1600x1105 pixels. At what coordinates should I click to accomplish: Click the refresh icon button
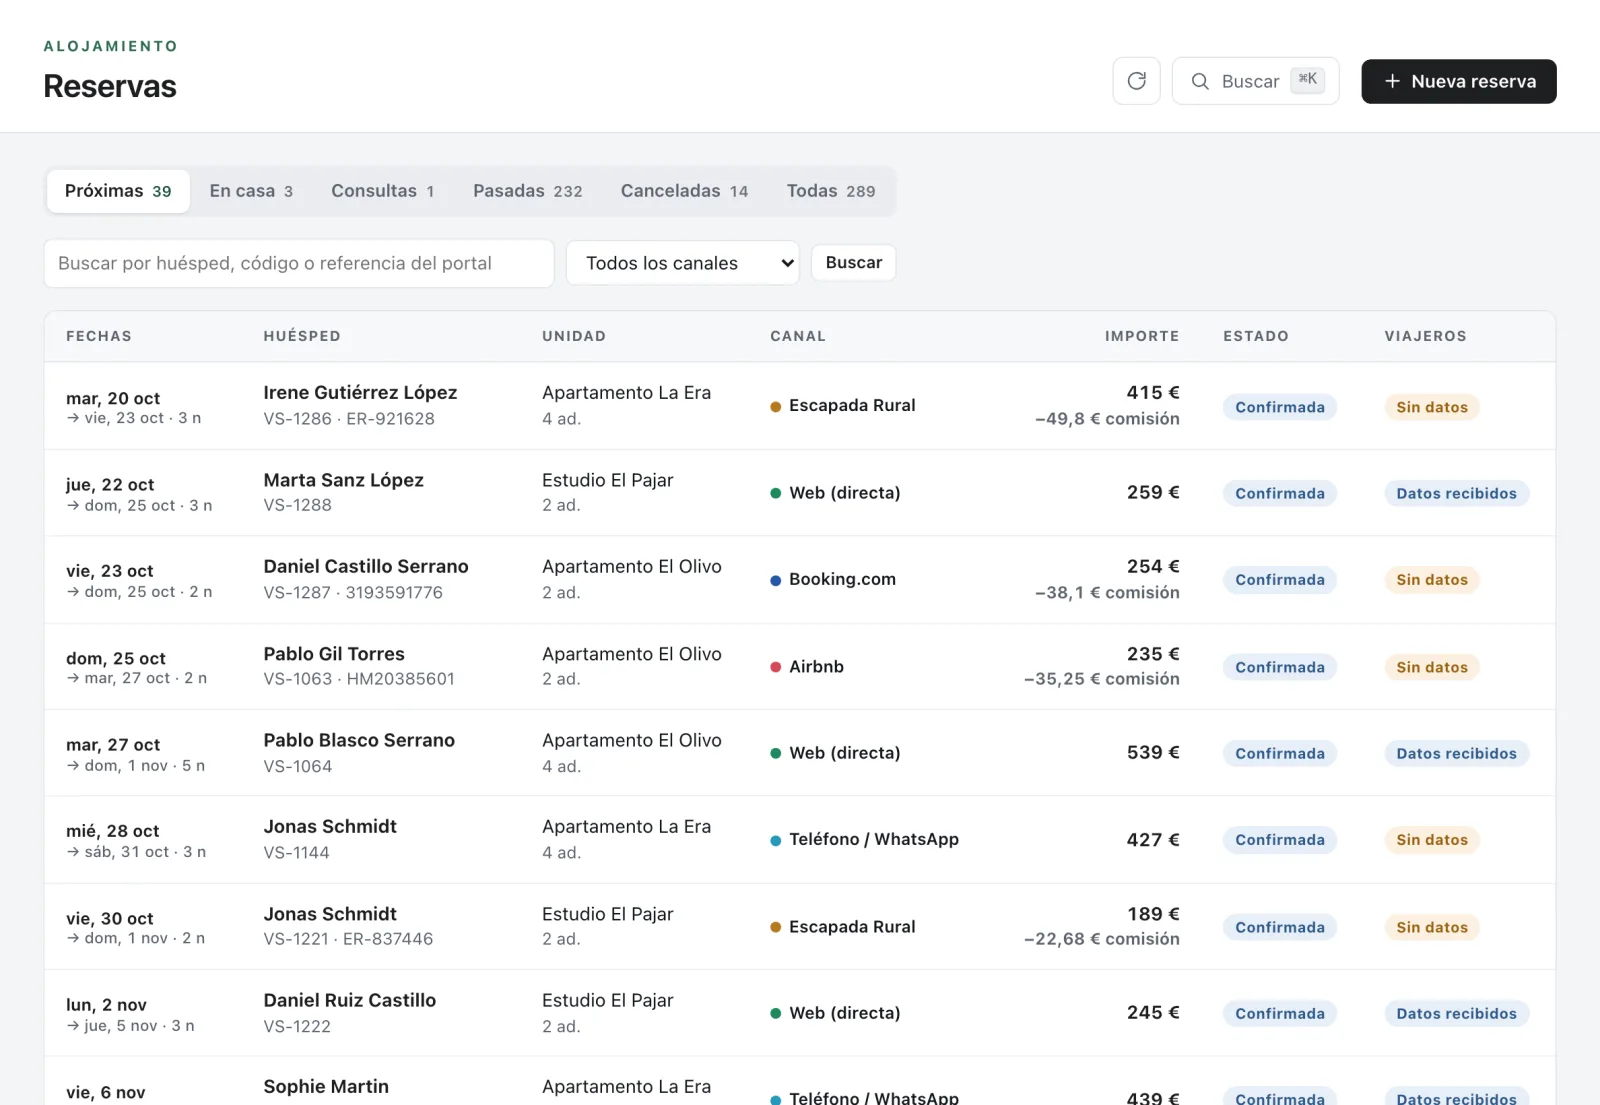[x=1136, y=81]
